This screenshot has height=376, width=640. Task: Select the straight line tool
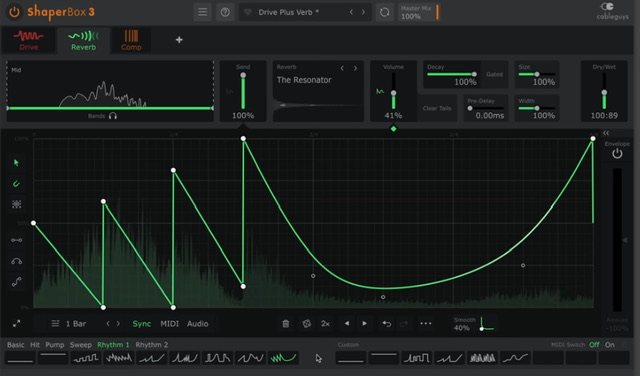pos(16,240)
